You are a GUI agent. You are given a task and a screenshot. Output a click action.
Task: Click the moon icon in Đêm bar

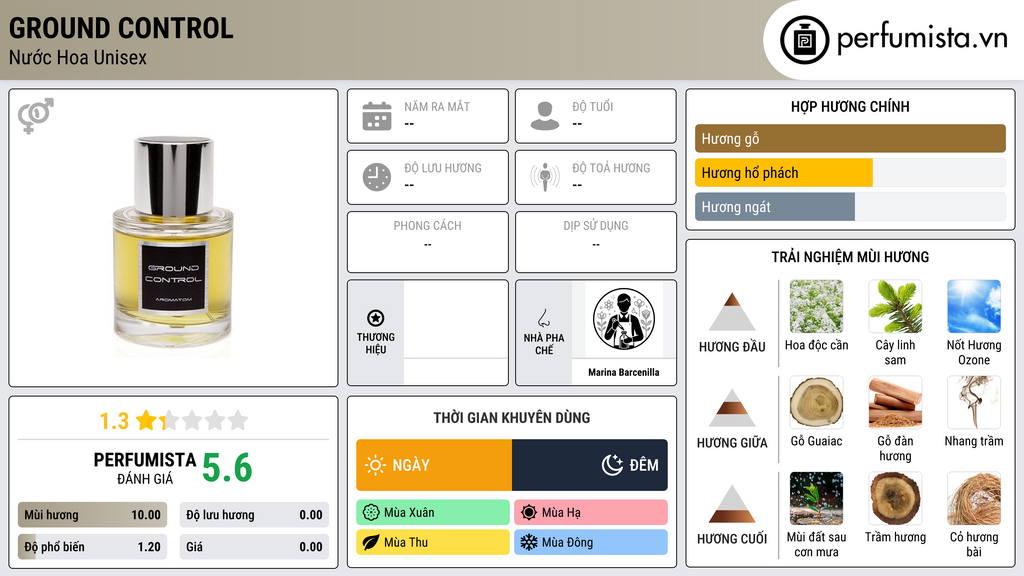click(x=613, y=465)
